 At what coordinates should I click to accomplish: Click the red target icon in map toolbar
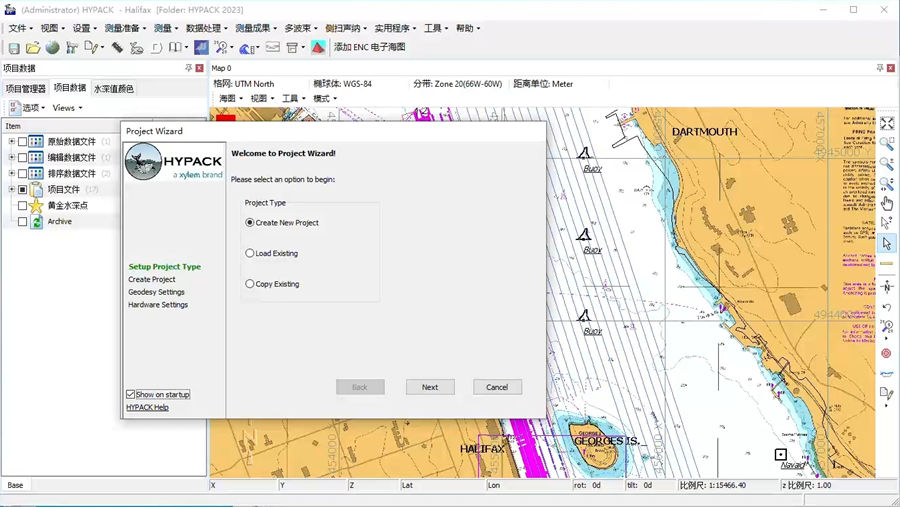click(x=887, y=353)
